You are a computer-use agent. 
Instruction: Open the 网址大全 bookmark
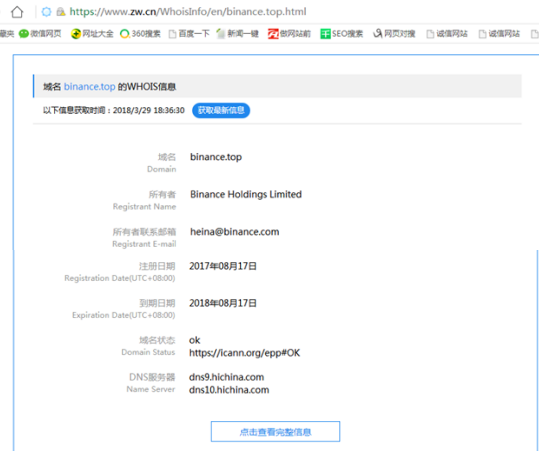(92, 34)
